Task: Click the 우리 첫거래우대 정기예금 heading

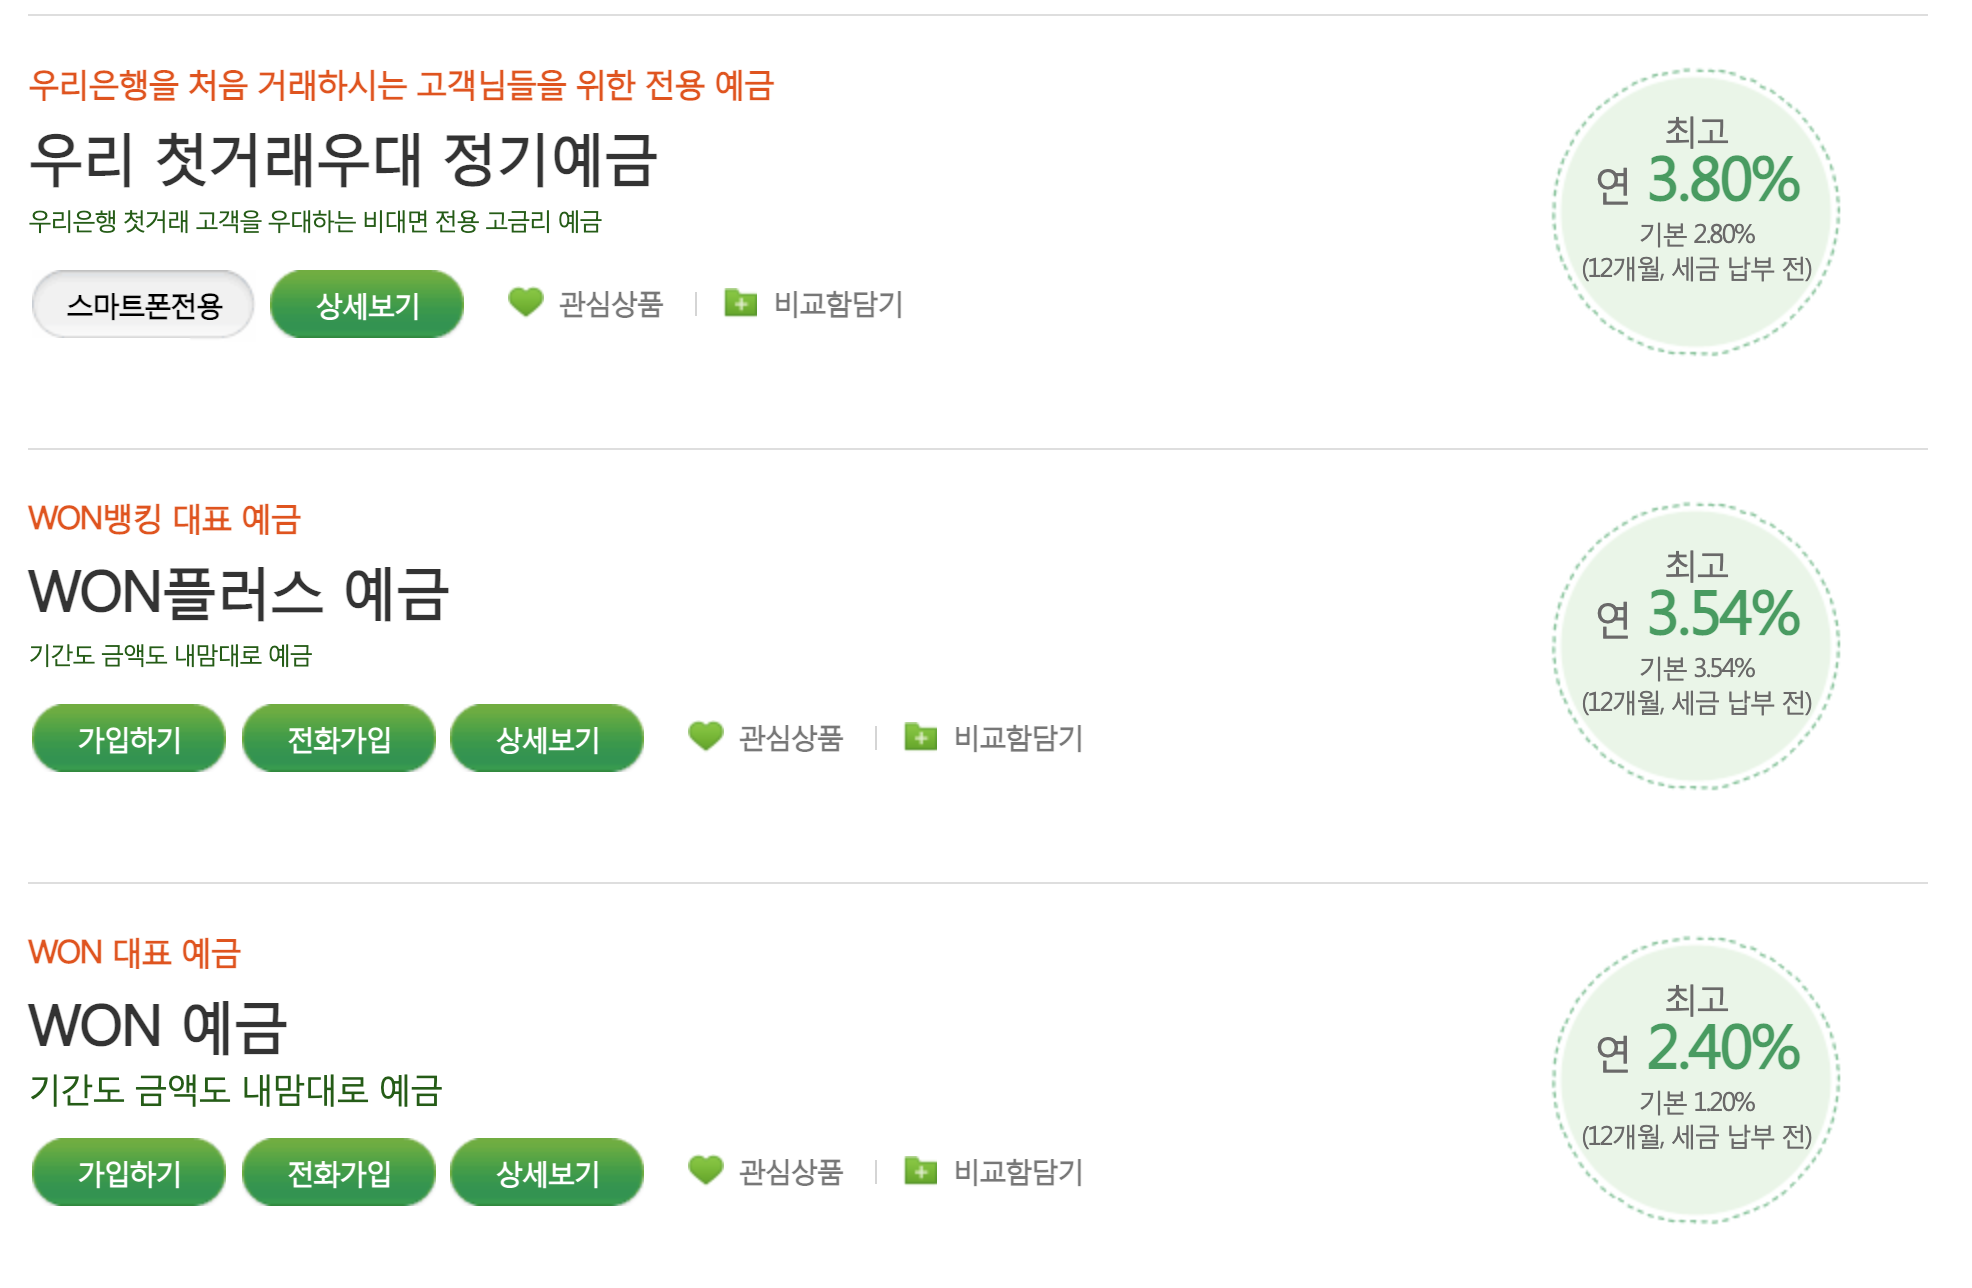Action: [x=345, y=158]
